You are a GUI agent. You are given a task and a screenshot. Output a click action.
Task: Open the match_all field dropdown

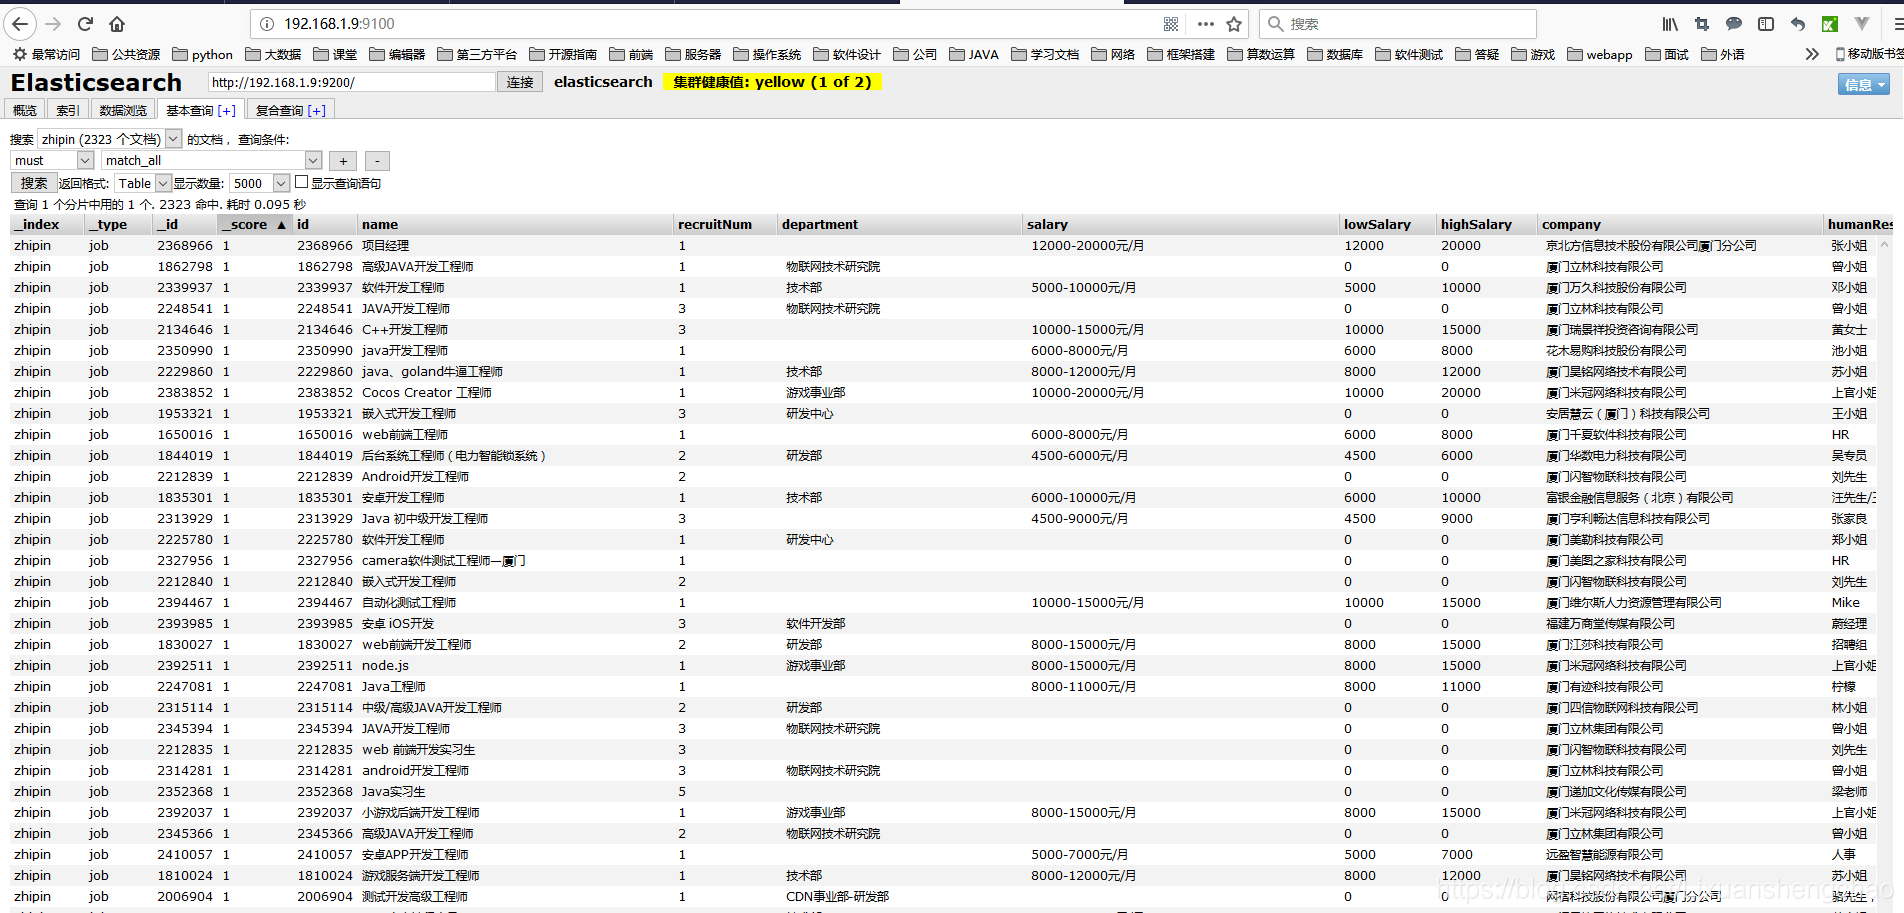212,160
